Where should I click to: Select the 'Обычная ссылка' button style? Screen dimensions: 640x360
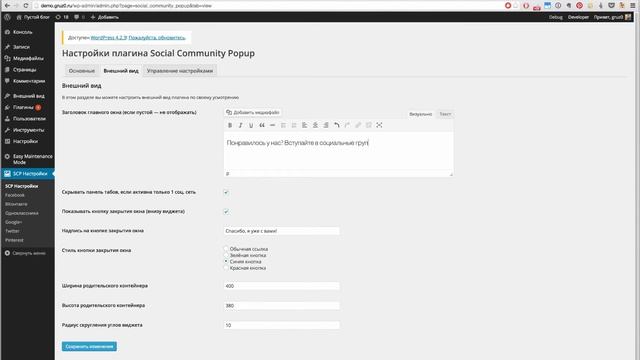click(226, 249)
